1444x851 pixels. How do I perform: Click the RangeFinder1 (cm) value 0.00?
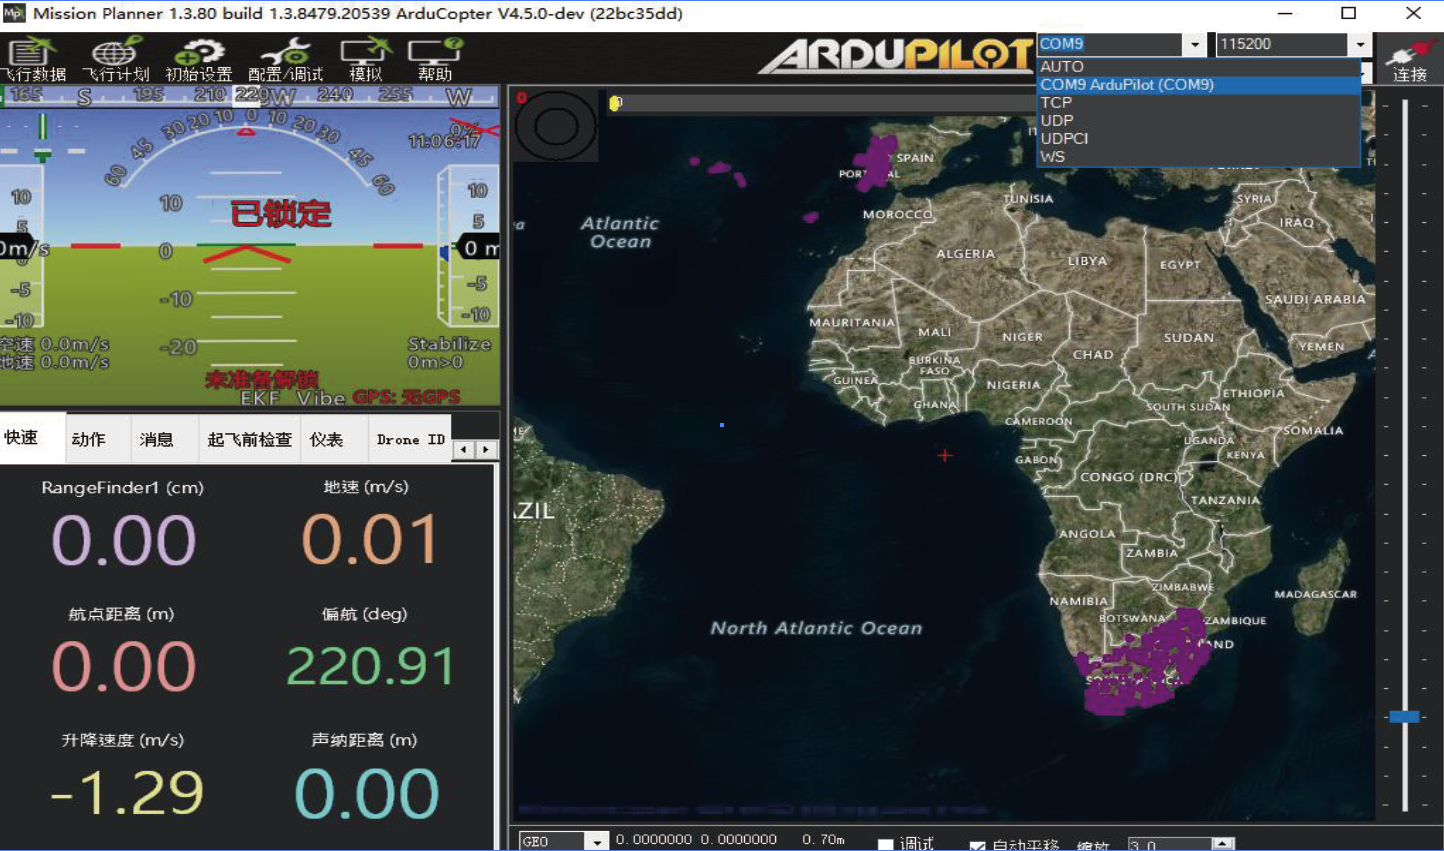click(x=124, y=540)
